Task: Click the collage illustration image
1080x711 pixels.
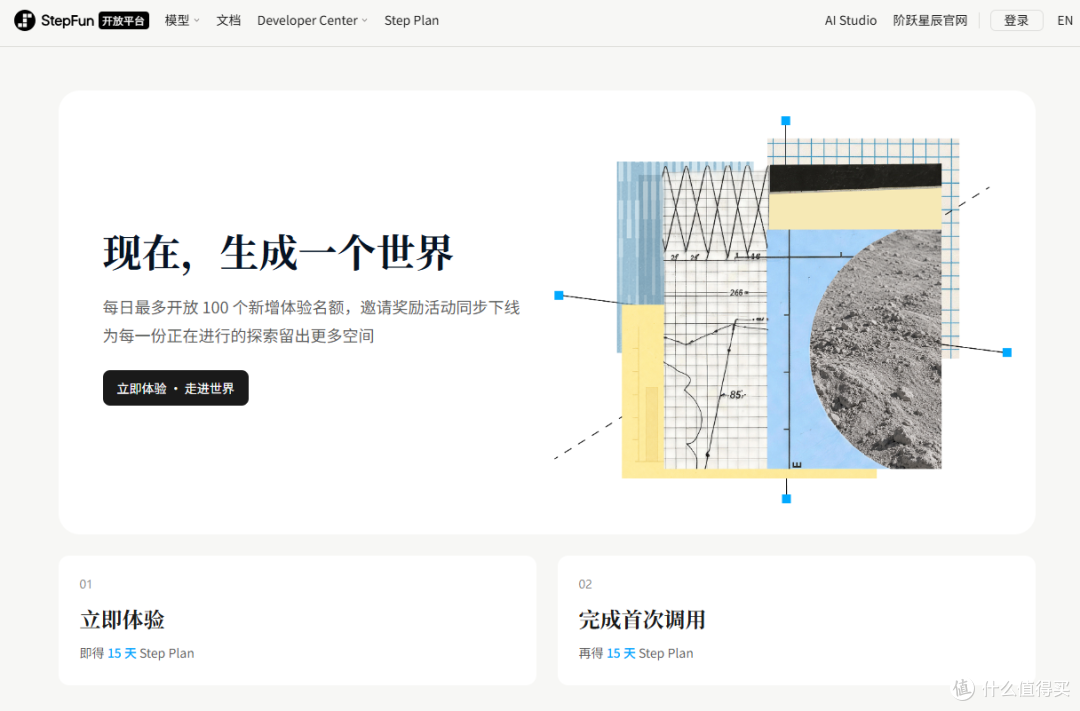Action: pyautogui.click(x=783, y=310)
